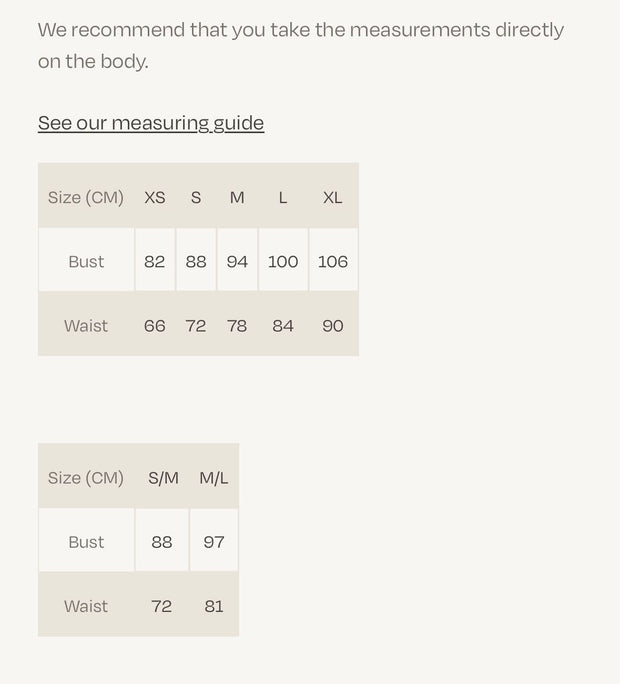Viewport: 620px width, 684px height.
Task: Click the Bust value 106 cell
Action: (x=333, y=261)
